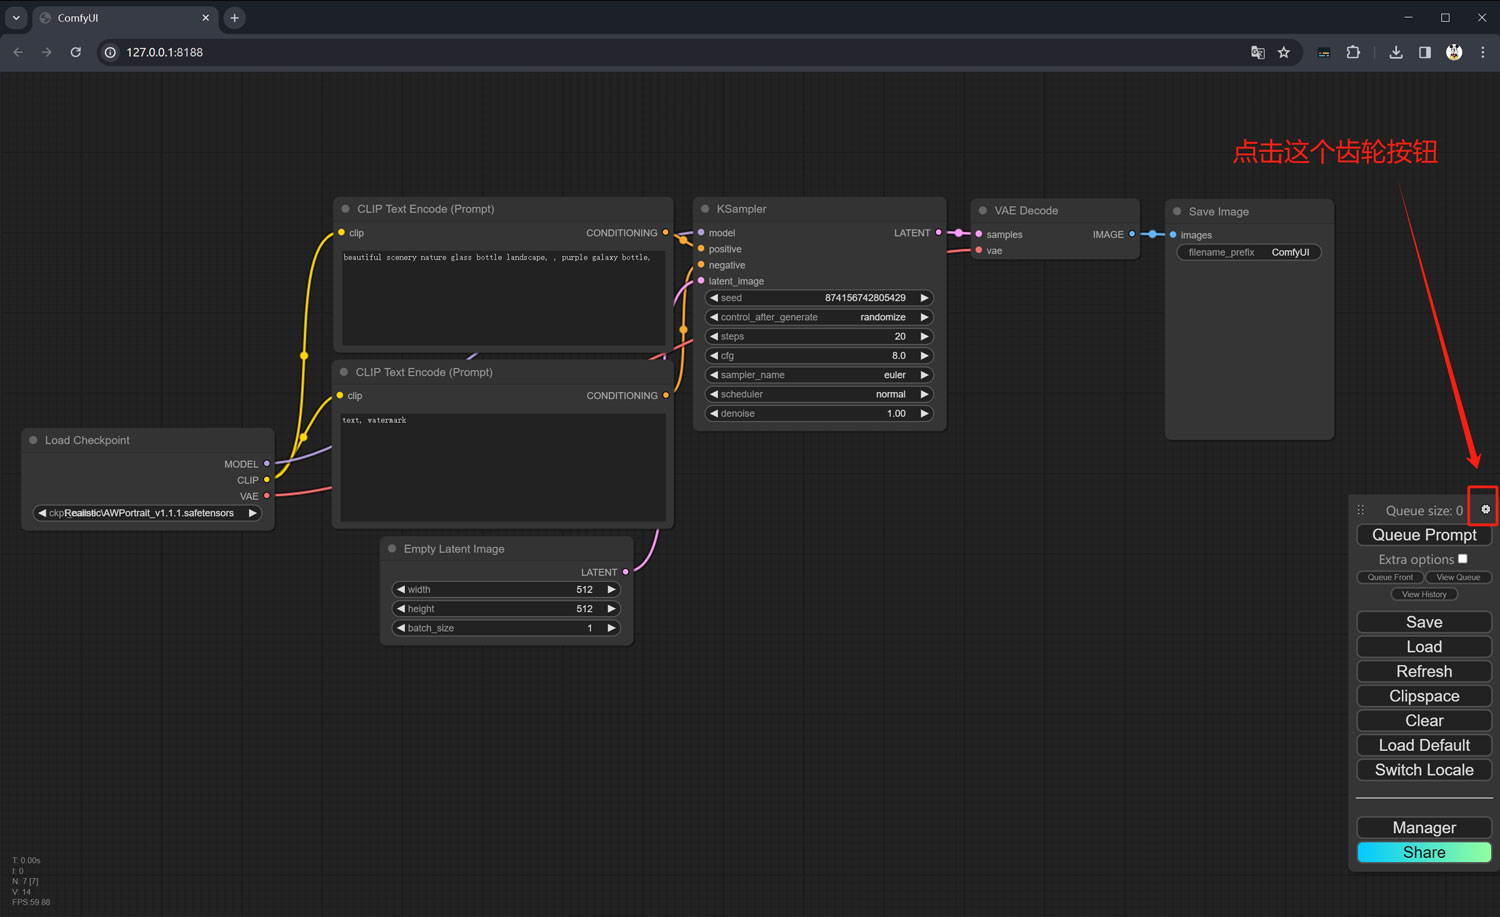This screenshot has width=1500, height=917.
Task: Click the Queue Prompt button
Action: [x=1424, y=535]
